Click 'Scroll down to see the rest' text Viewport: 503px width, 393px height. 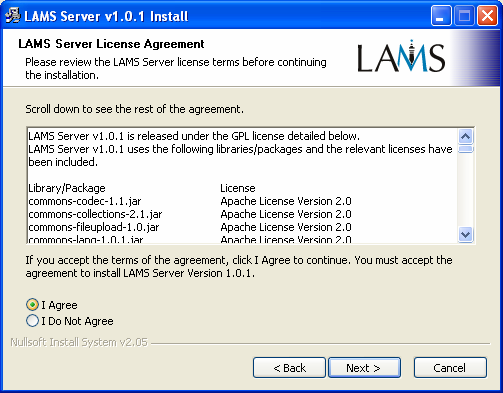[134, 109]
